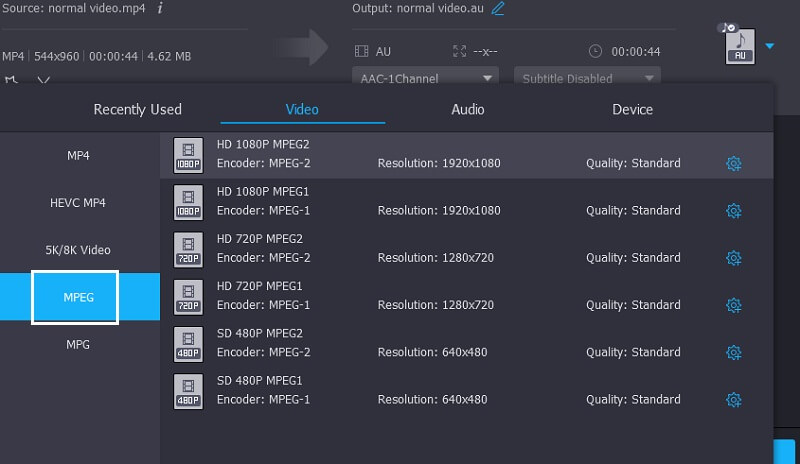Click gear icon for HD 720P MPEG1
This screenshot has height=464, width=800.
click(733, 305)
